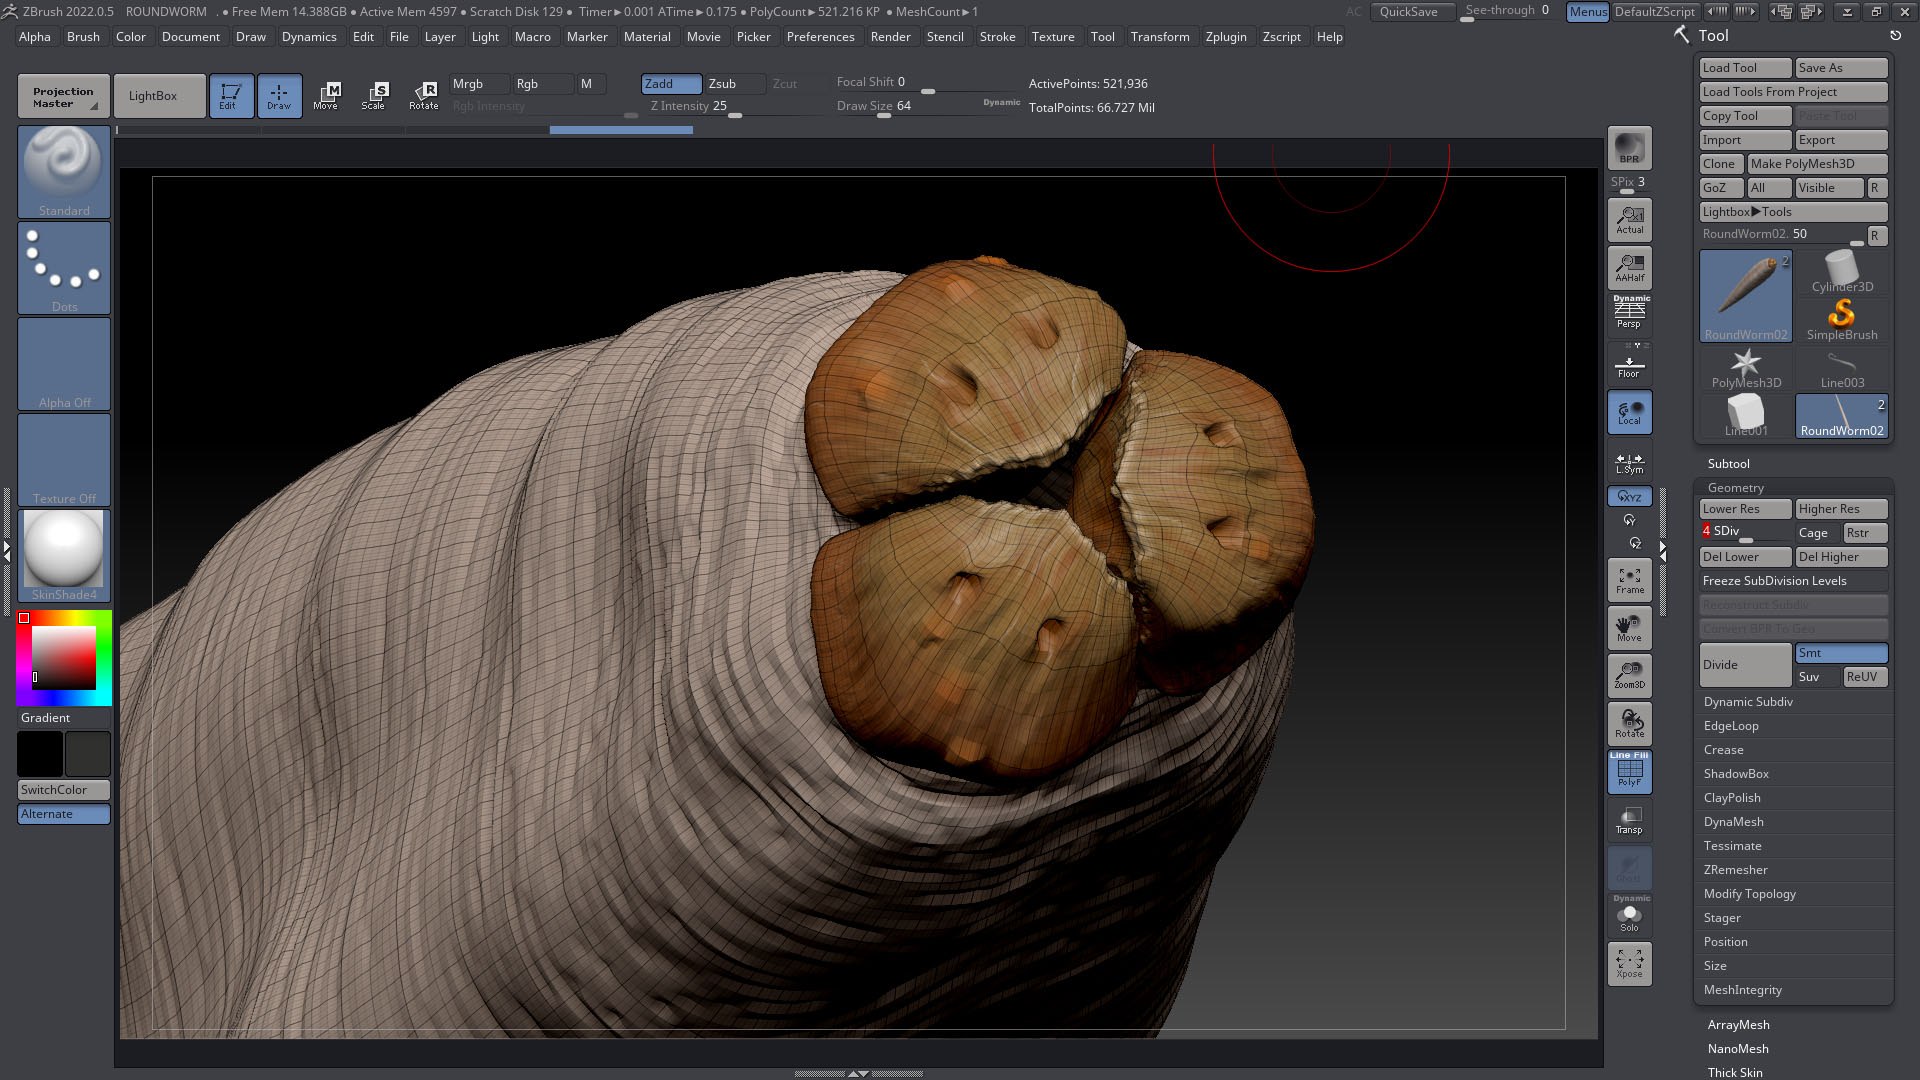Click the AAHalf zoom icon
This screenshot has width=1920, height=1080.
pos(1629,267)
